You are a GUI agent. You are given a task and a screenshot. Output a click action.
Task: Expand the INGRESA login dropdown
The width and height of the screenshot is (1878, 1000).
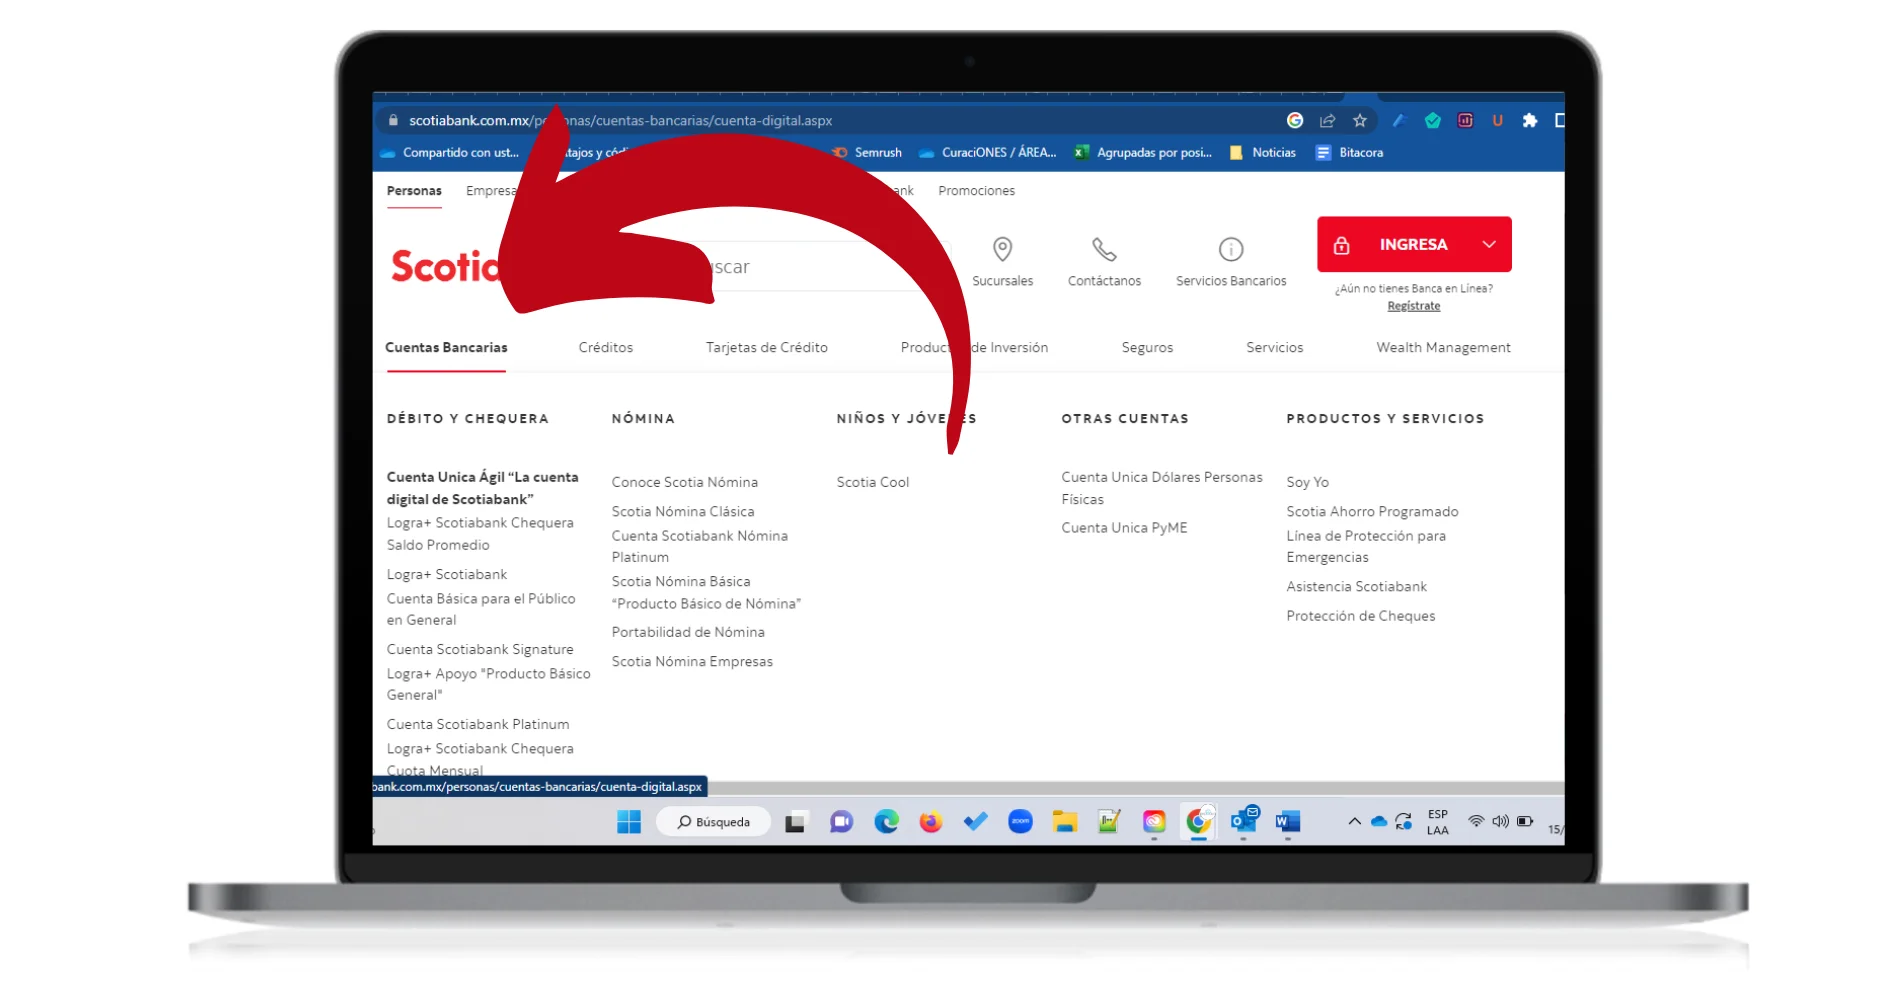click(1488, 245)
